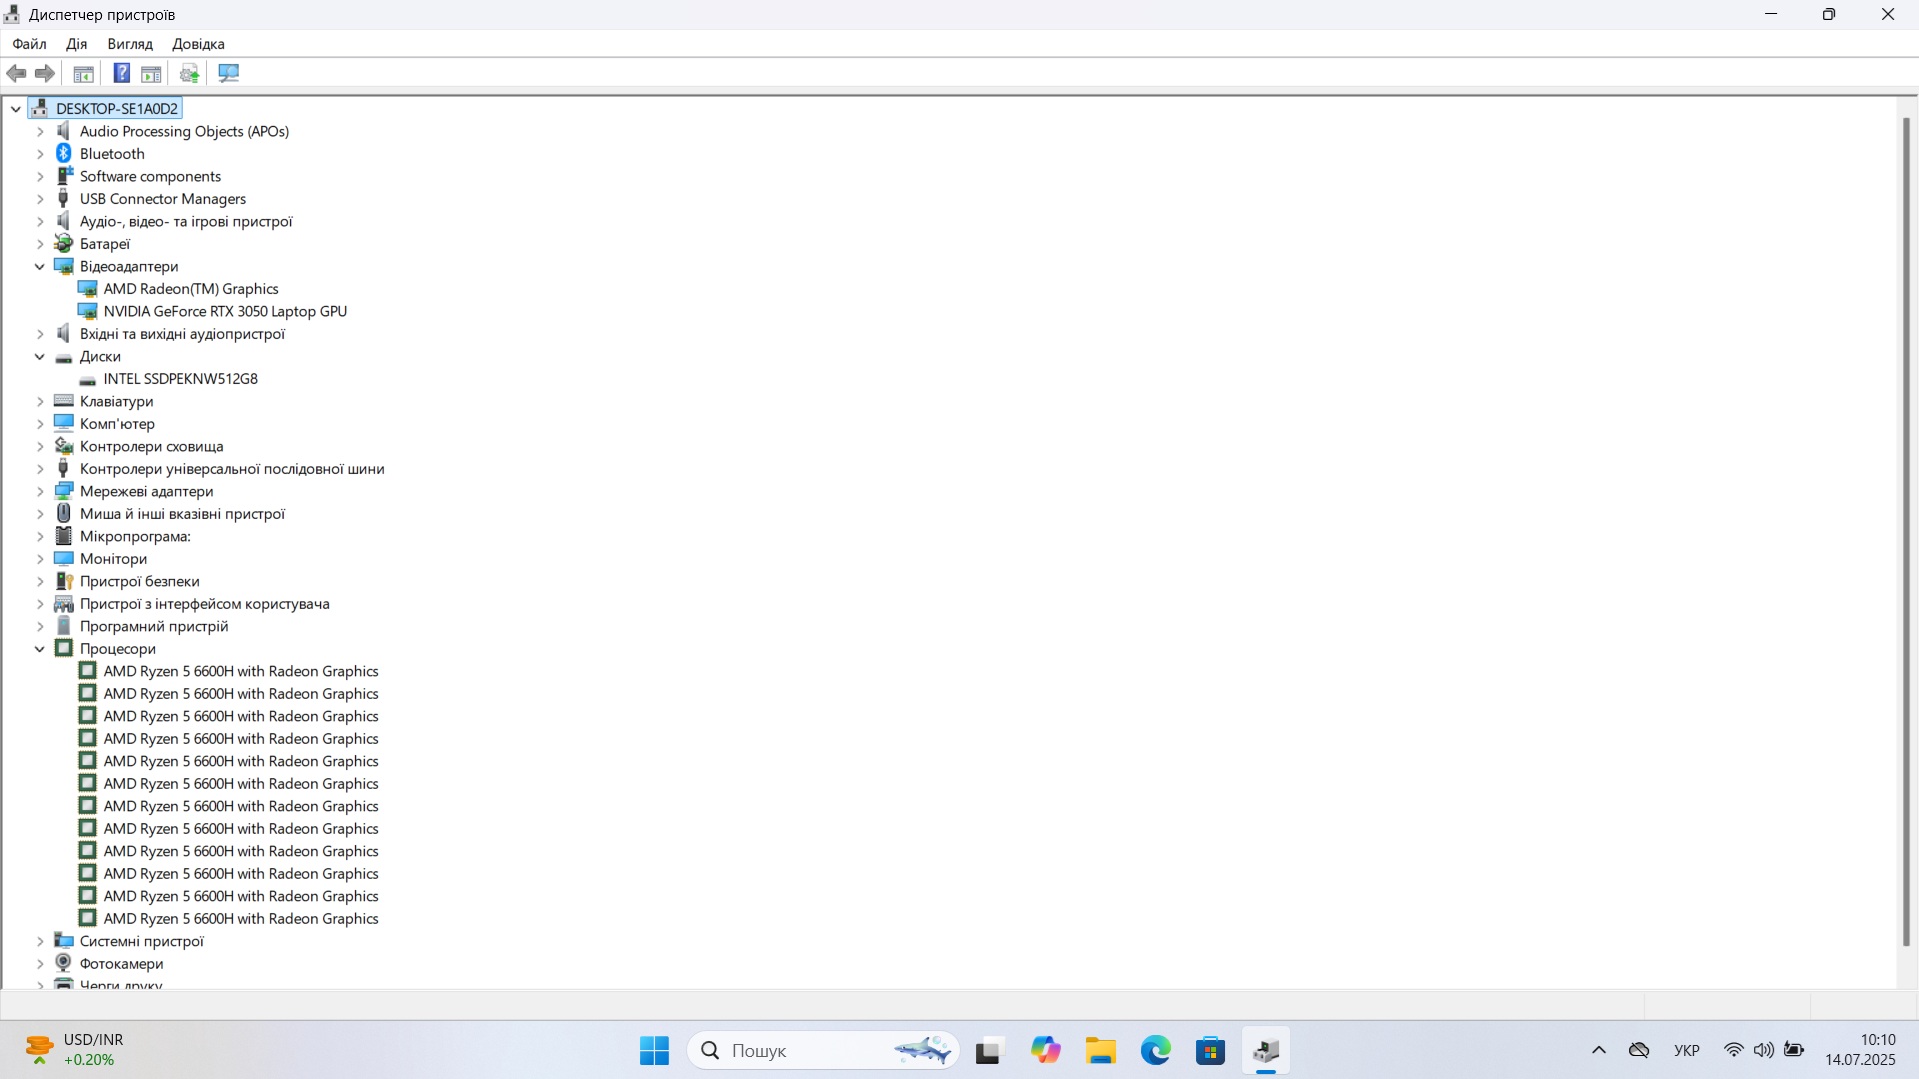Viewport: 1919px width, 1079px height.
Task: Select Вхідні та вихідні аудіопристрої
Action: (x=182, y=334)
